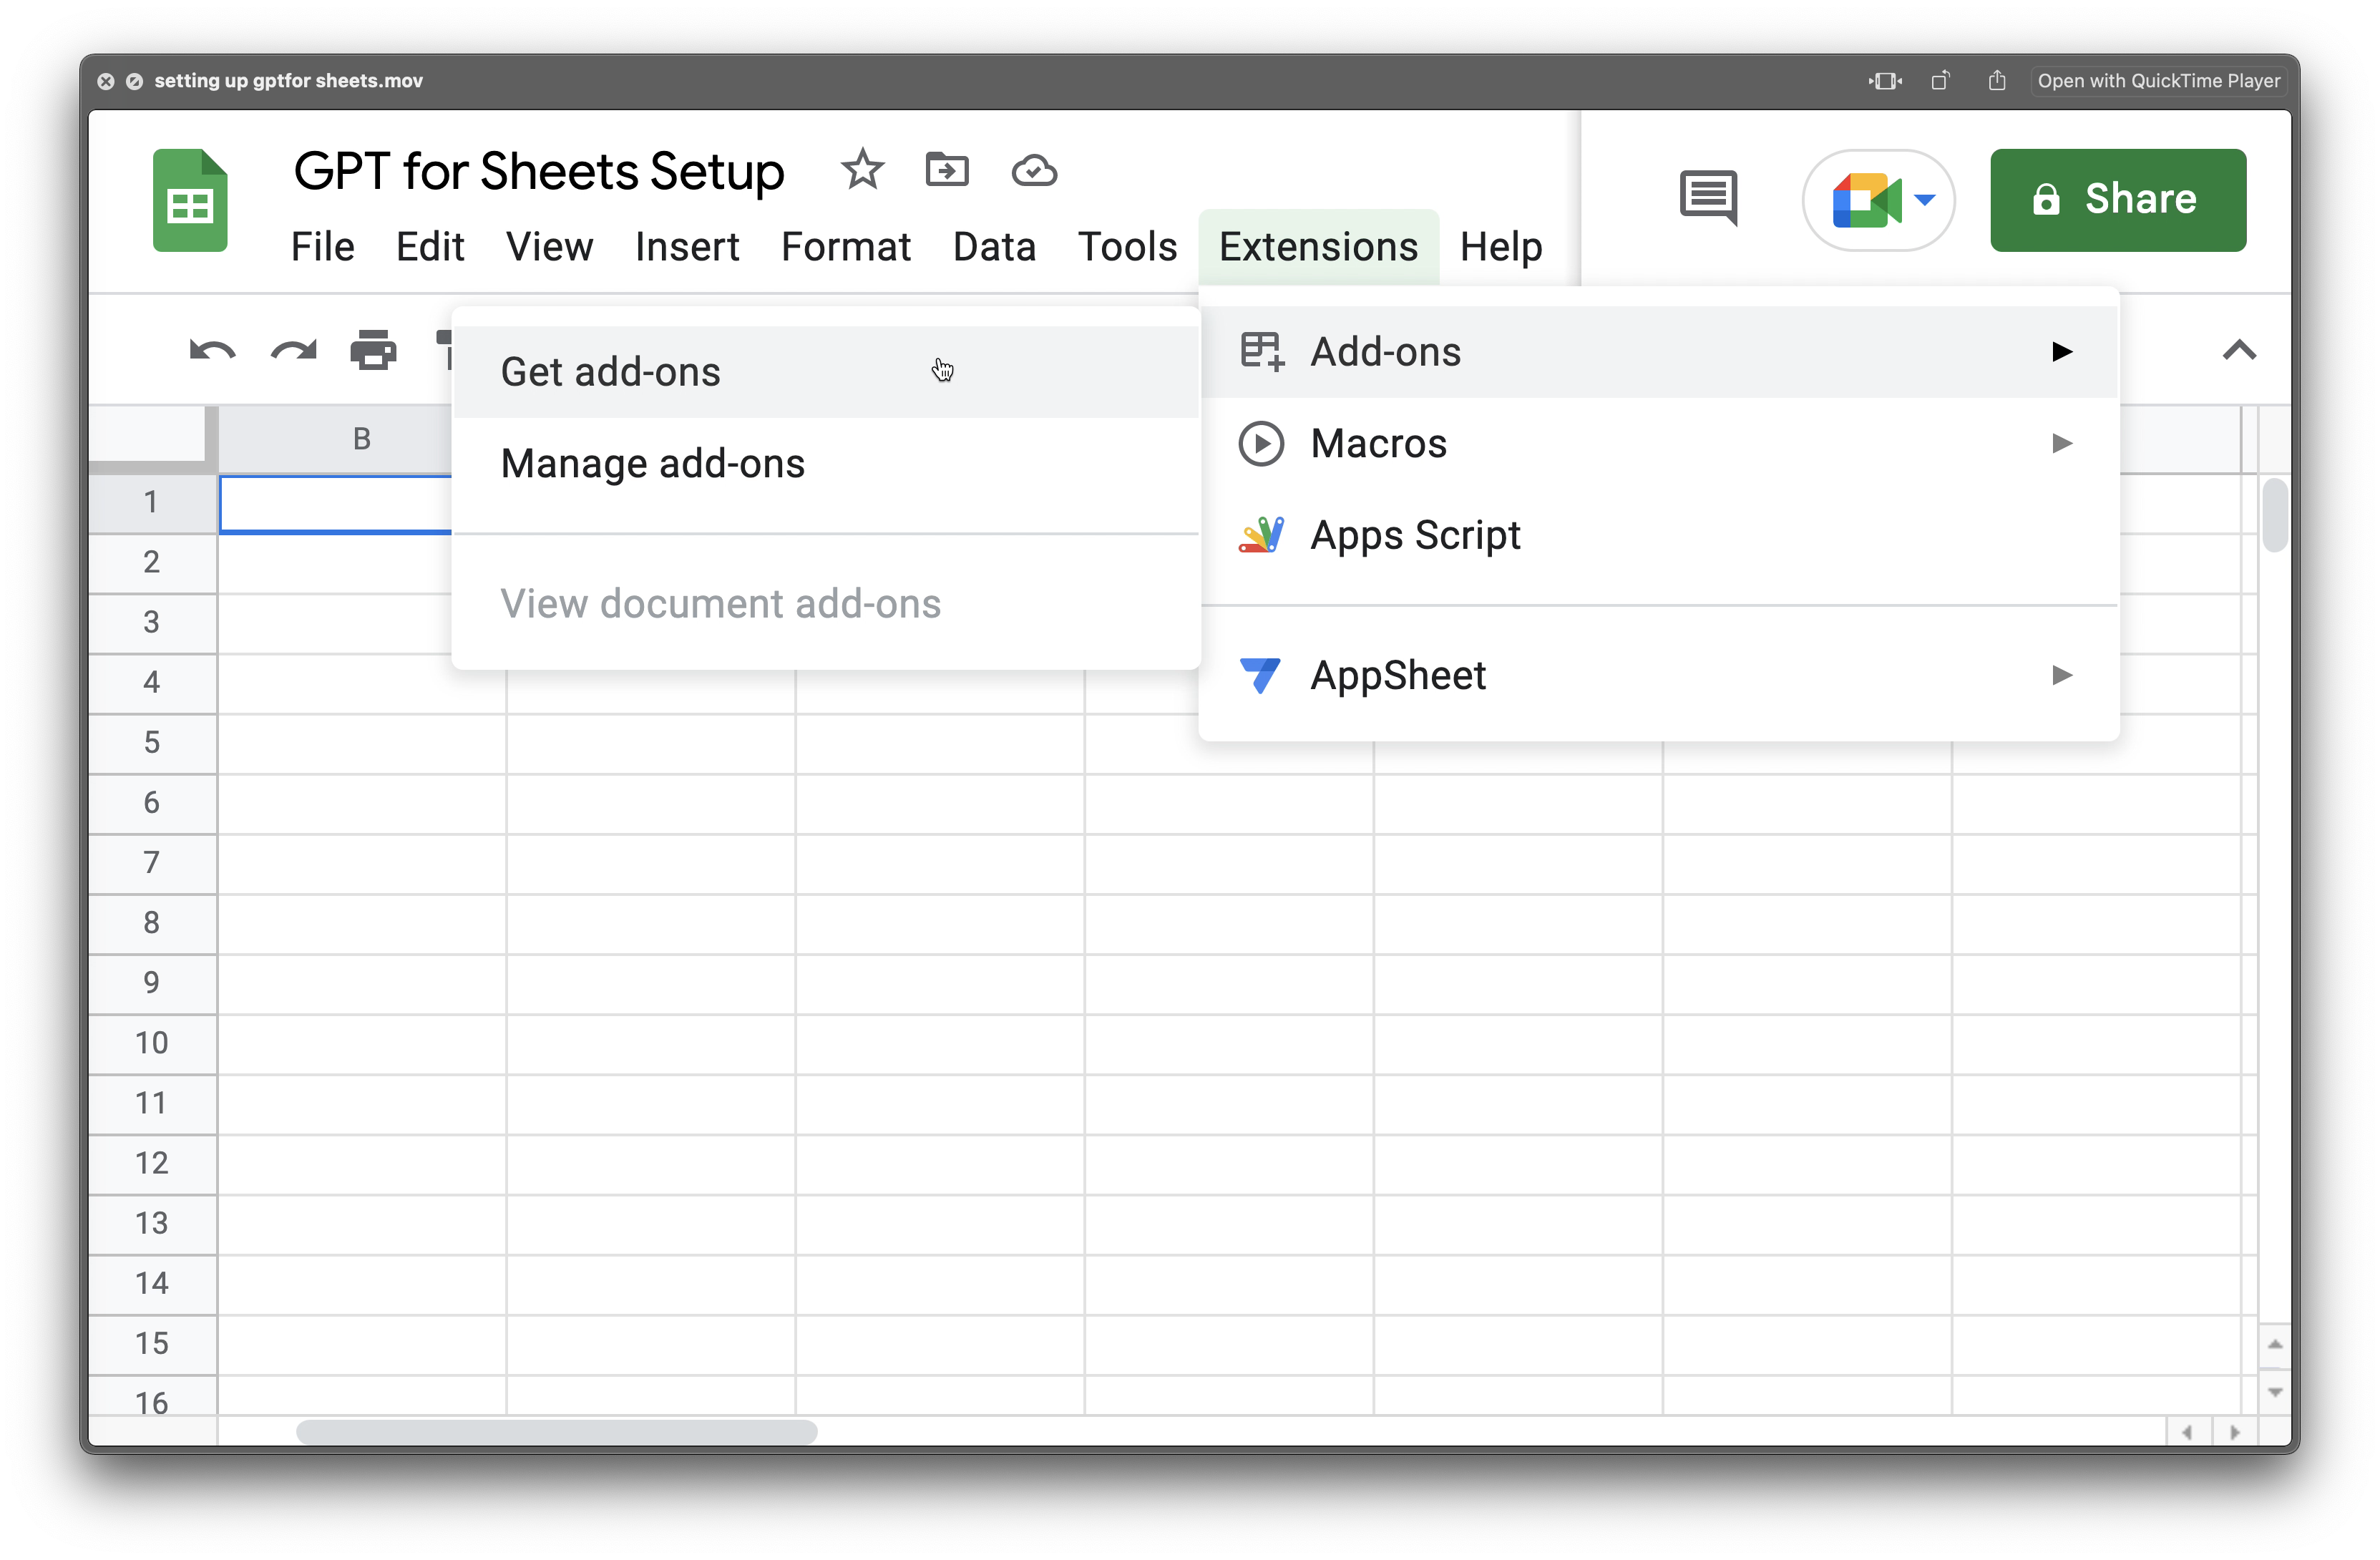Star the GPT for Sheets Setup document
This screenshot has height=1560, width=2380.
point(862,170)
